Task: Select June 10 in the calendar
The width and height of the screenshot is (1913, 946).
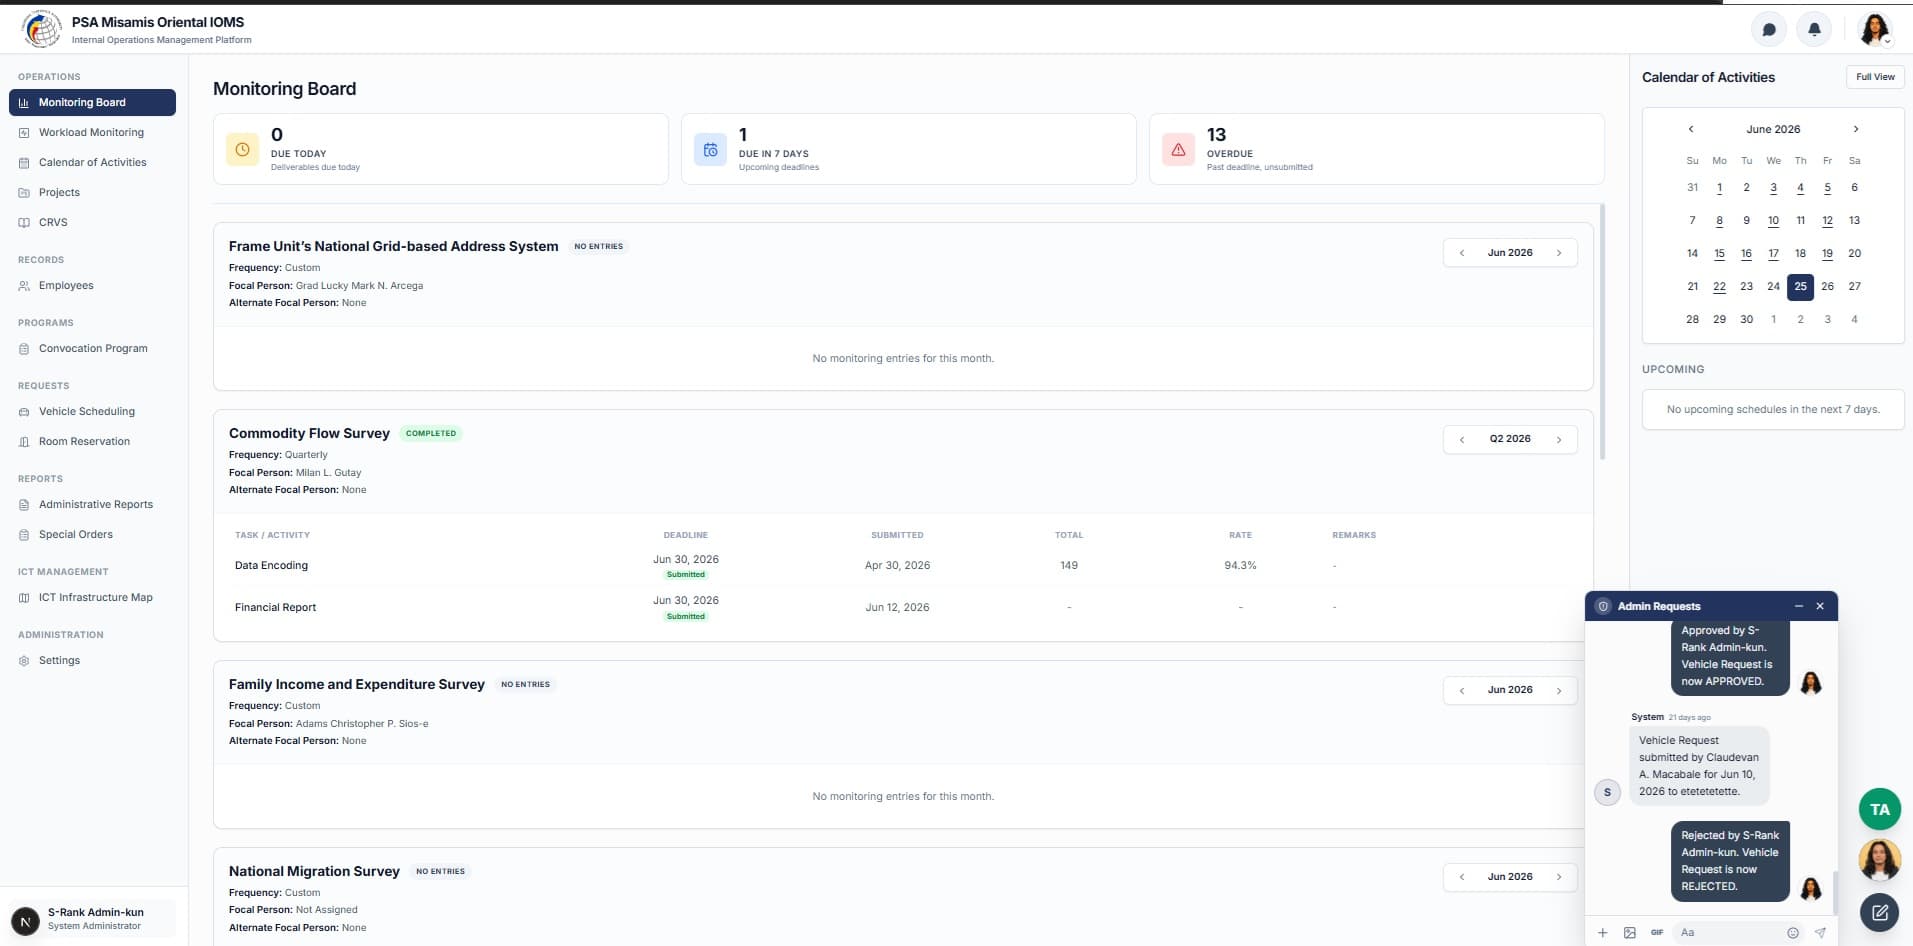Action: point(1773,220)
